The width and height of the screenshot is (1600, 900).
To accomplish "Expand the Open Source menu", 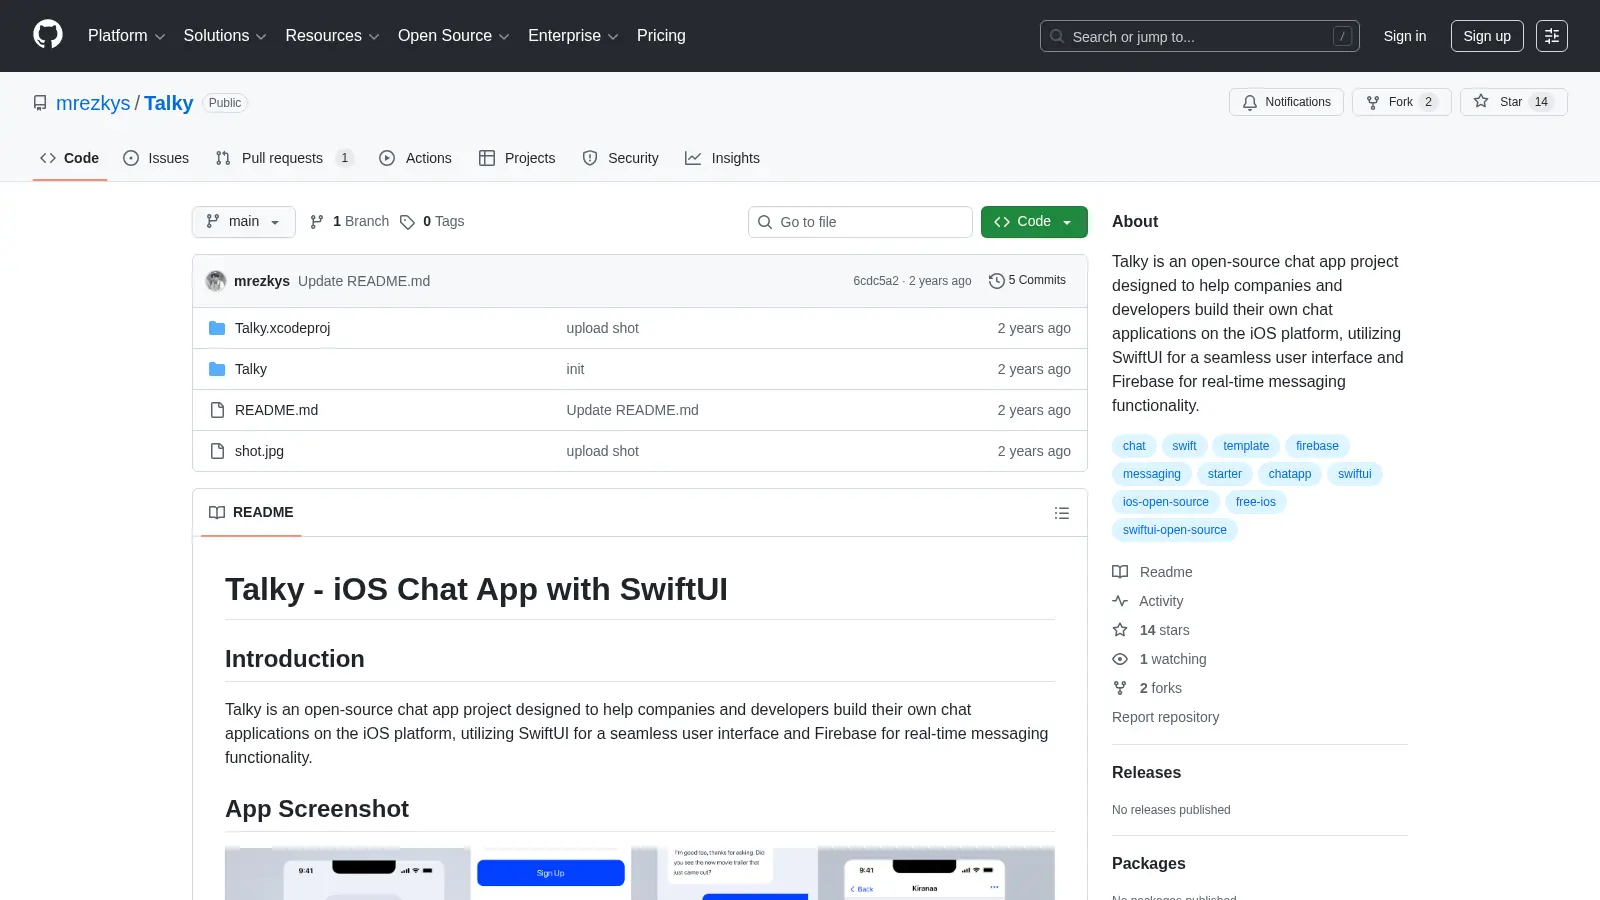I will (453, 36).
